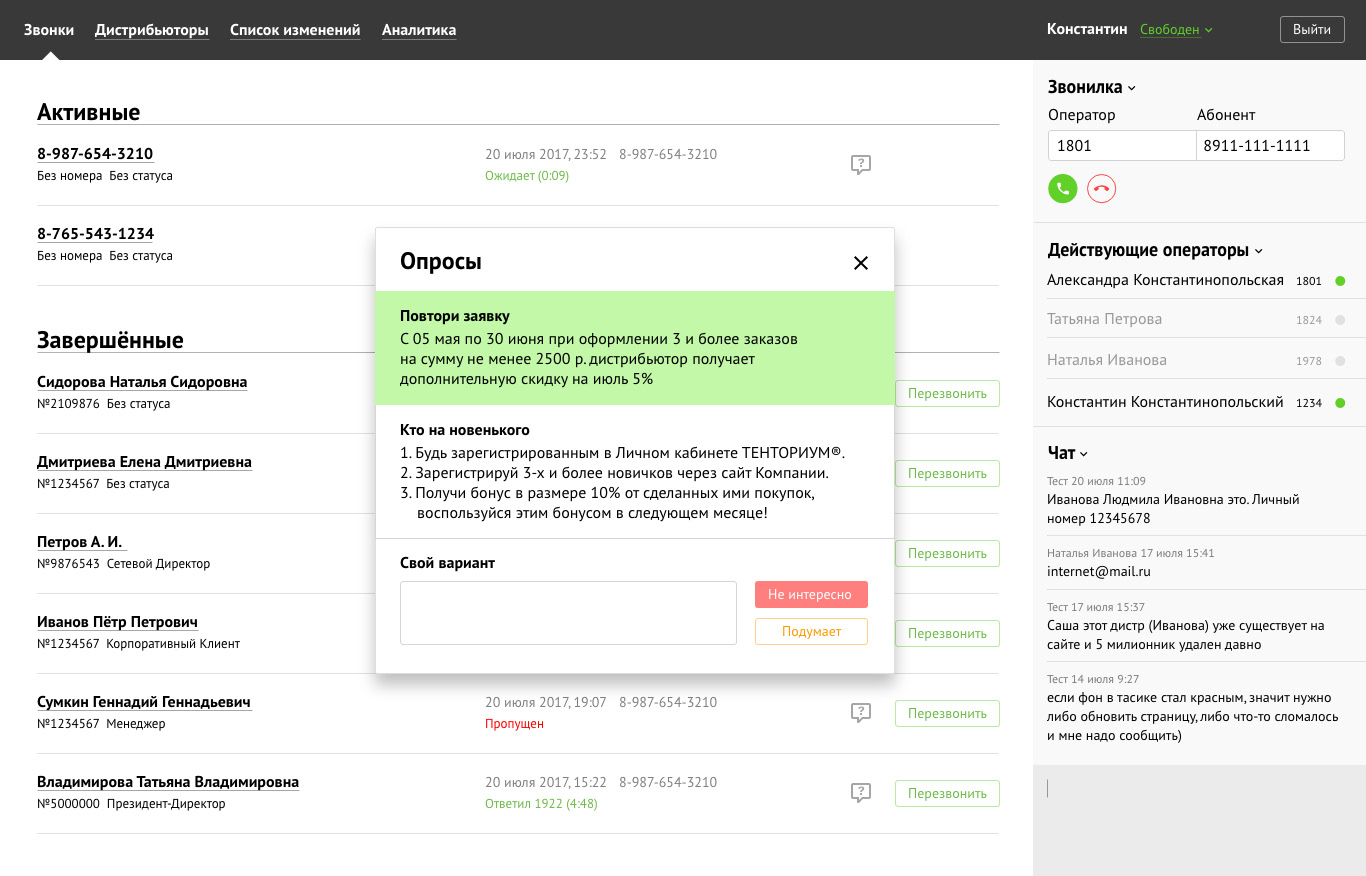Mark survey result as Не интересно
The width and height of the screenshot is (1366, 876).
pos(811,594)
